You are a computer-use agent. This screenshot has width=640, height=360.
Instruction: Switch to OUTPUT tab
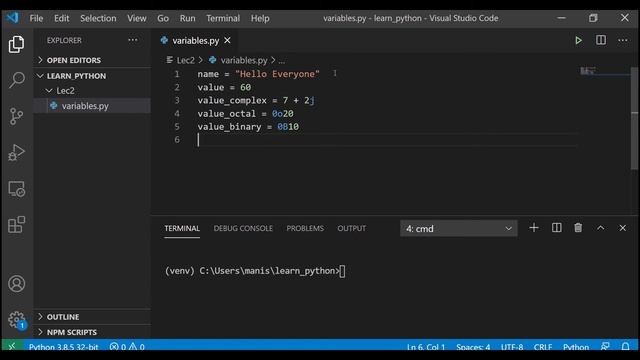(351, 229)
